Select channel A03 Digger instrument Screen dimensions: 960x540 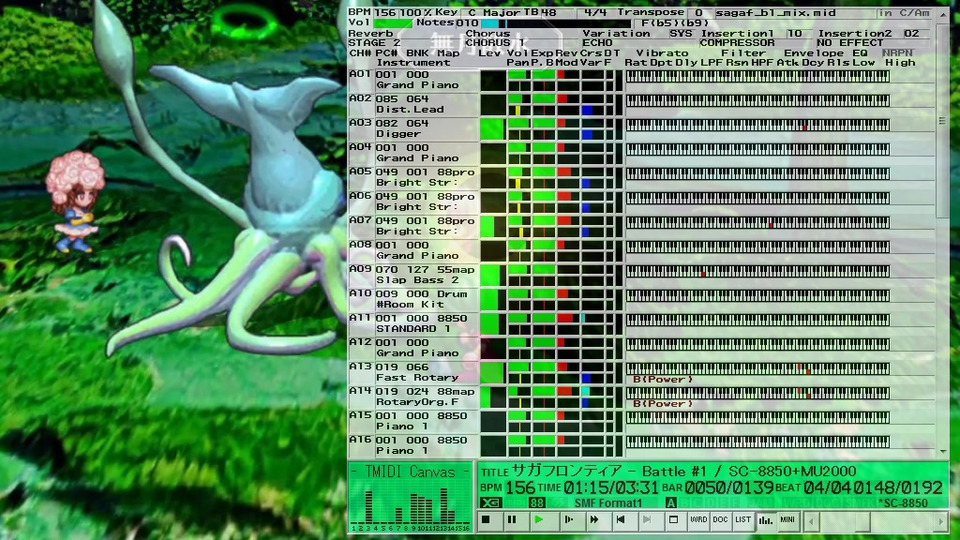tap(398, 133)
